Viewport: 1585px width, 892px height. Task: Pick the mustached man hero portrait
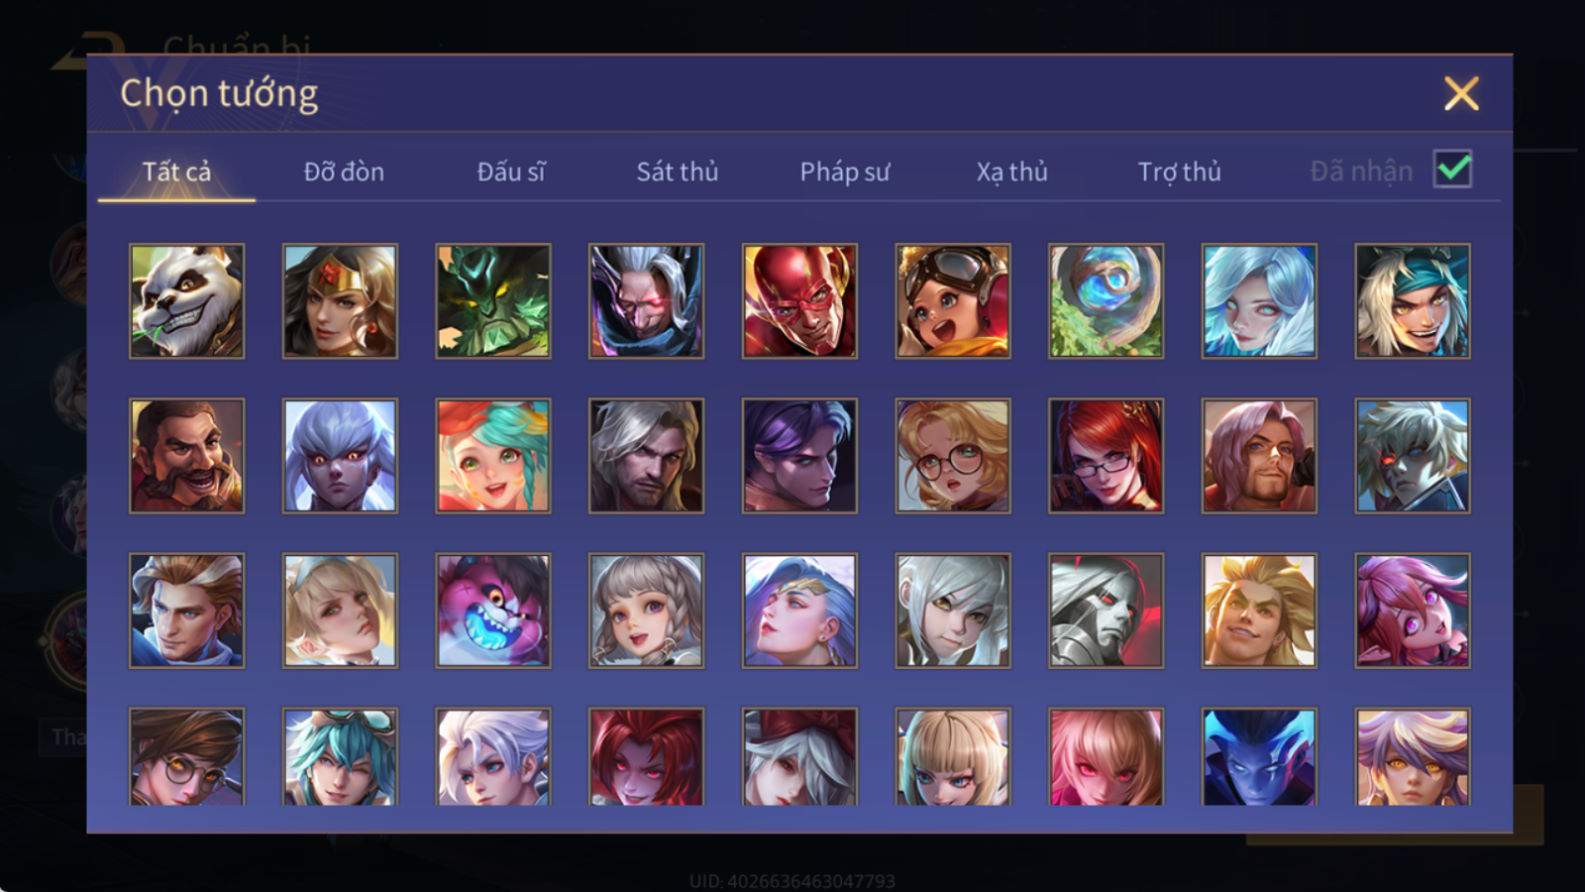click(187, 456)
